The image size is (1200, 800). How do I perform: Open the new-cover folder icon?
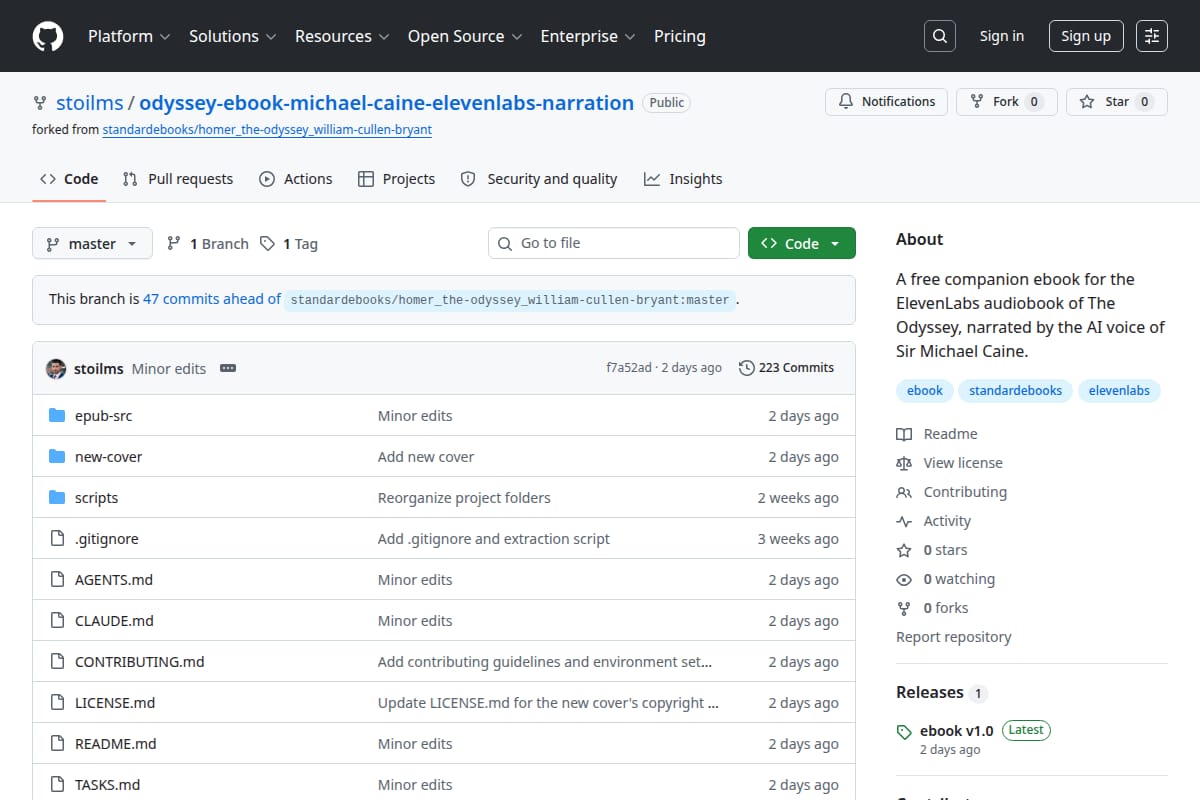click(57, 457)
